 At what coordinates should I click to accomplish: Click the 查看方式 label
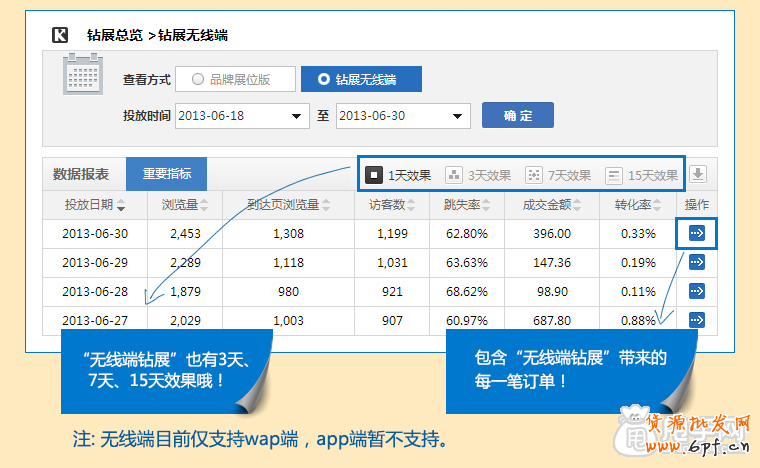tap(147, 79)
